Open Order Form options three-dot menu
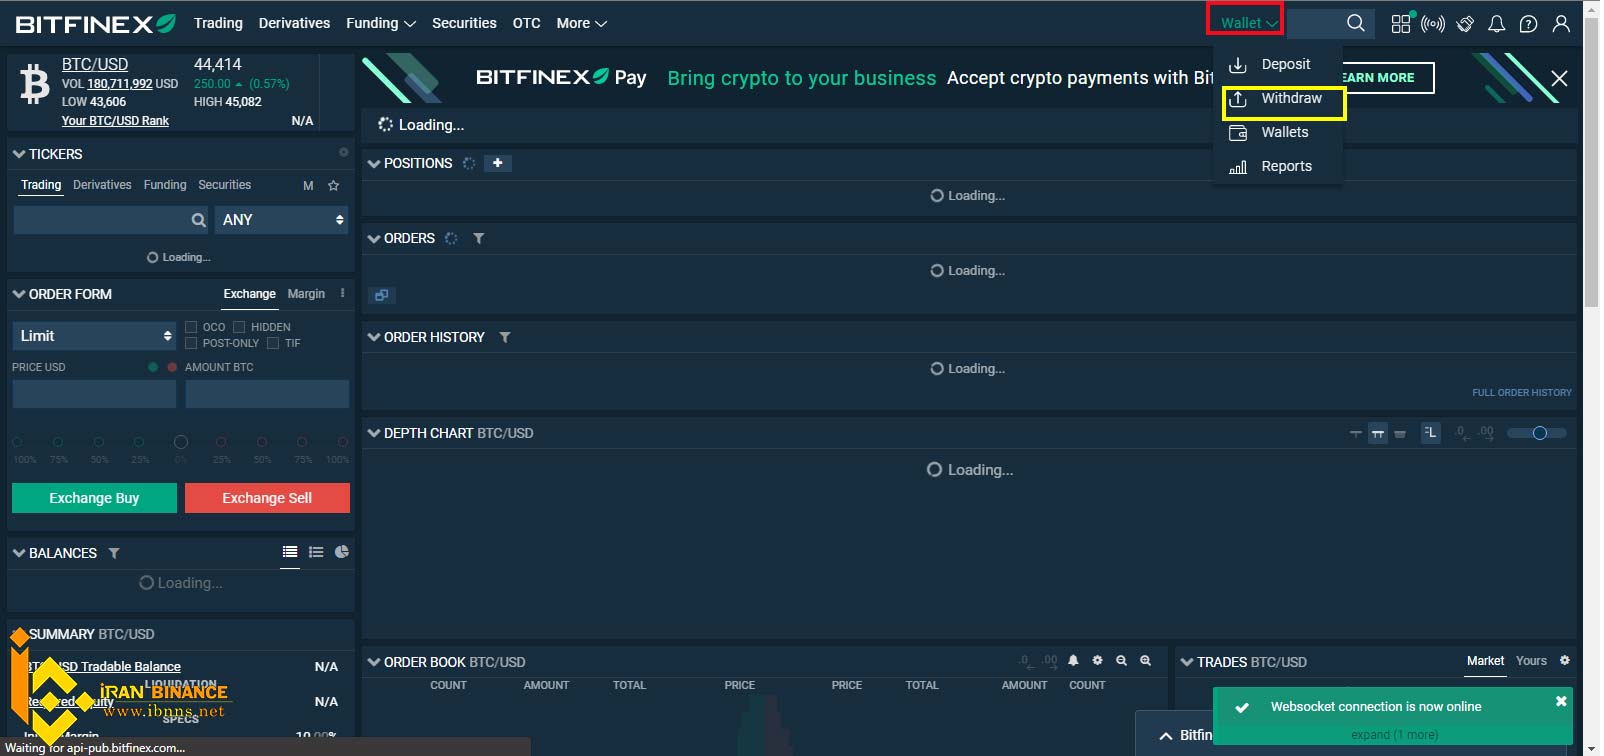Image resolution: width=1604 pixels, height=756 pixels. click(342, 293)
